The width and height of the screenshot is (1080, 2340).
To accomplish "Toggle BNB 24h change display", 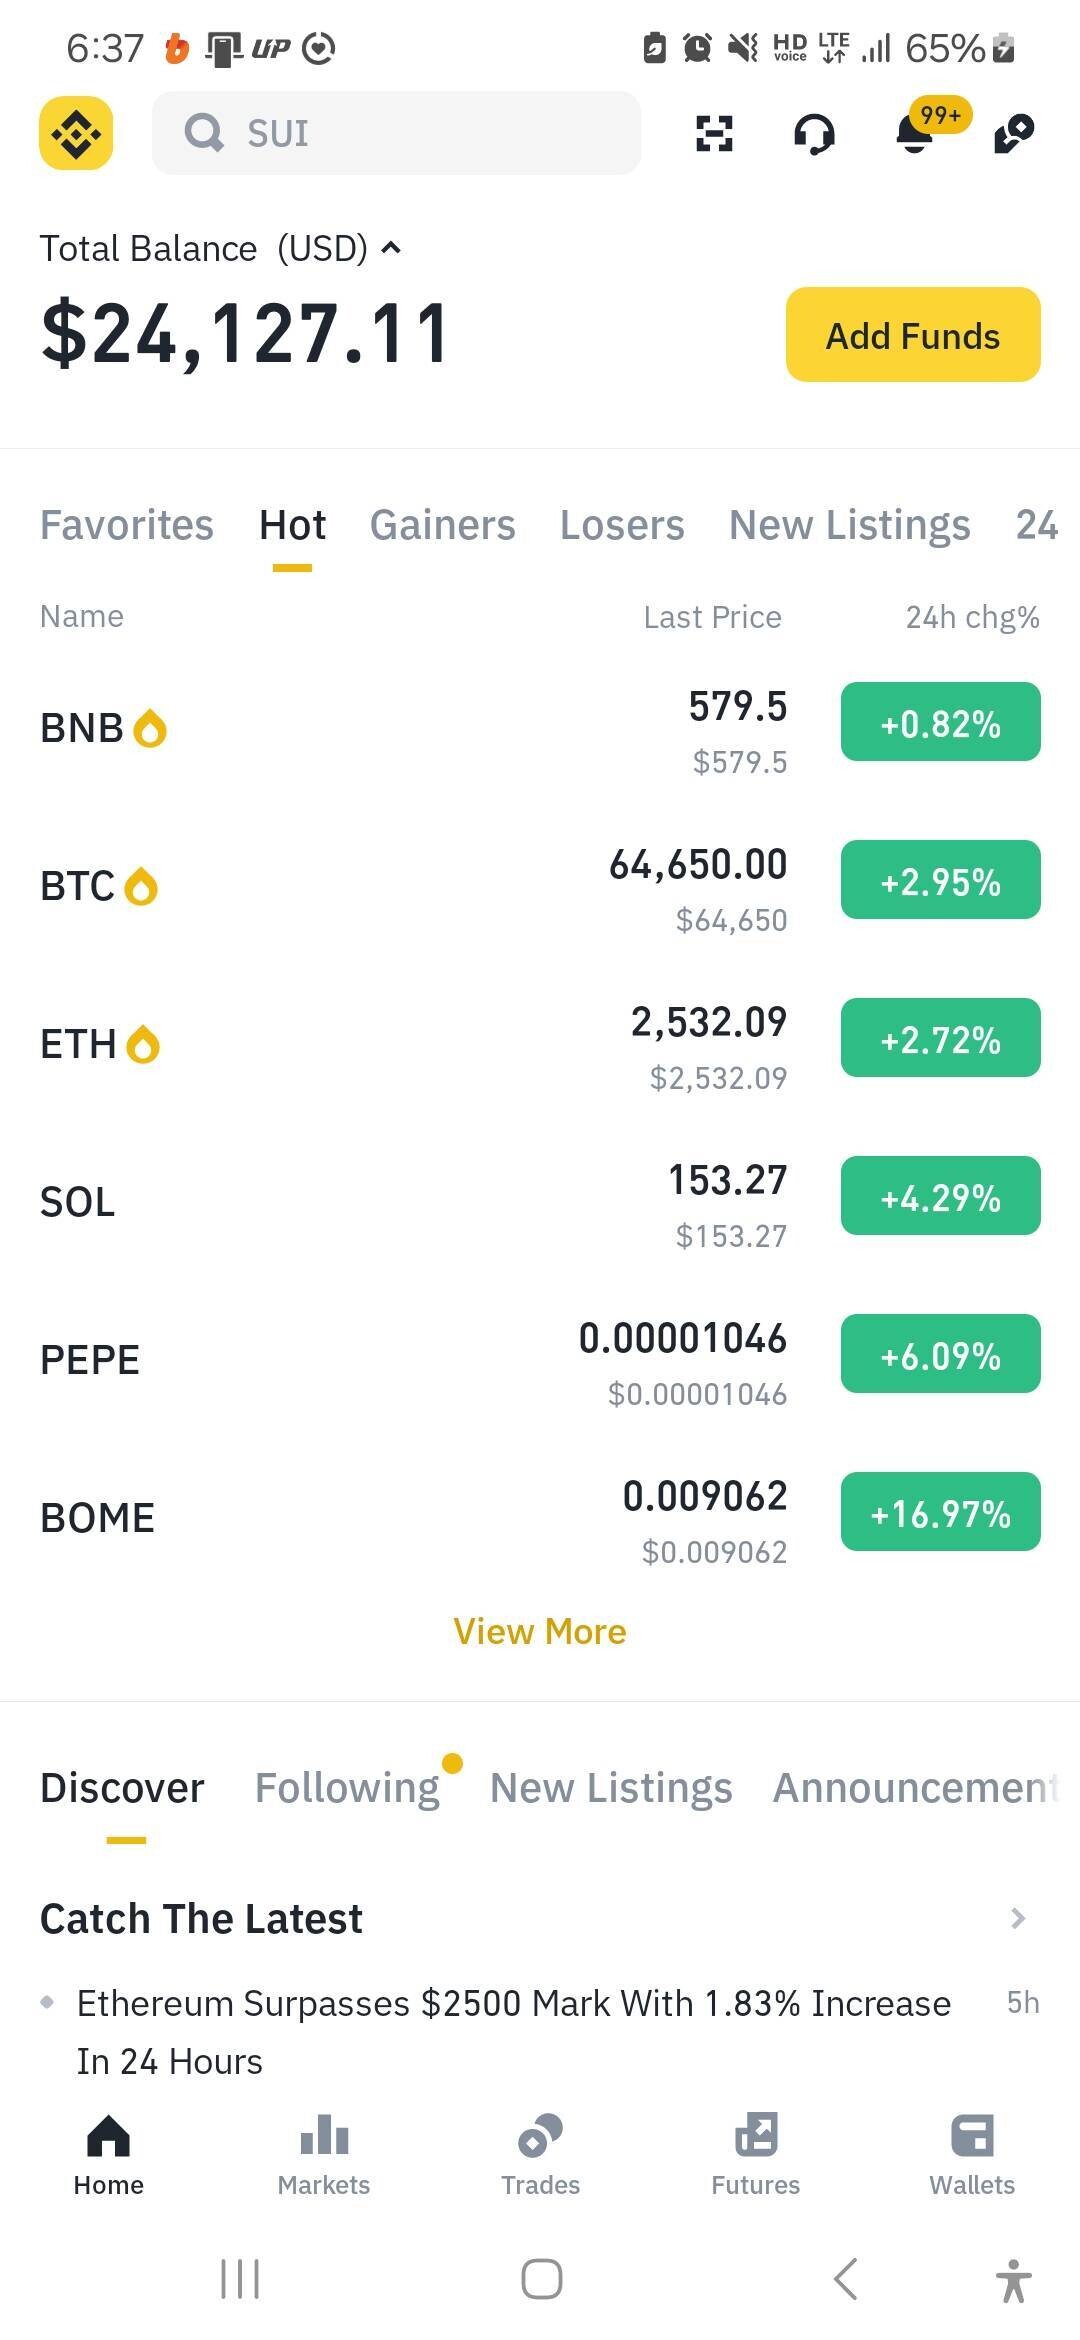I will [x=940, y=722].
